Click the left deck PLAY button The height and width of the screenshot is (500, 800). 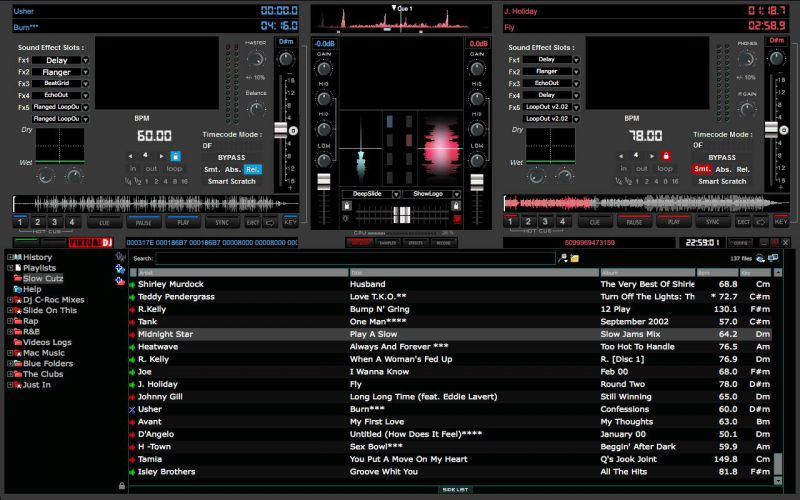pos(183,222)
